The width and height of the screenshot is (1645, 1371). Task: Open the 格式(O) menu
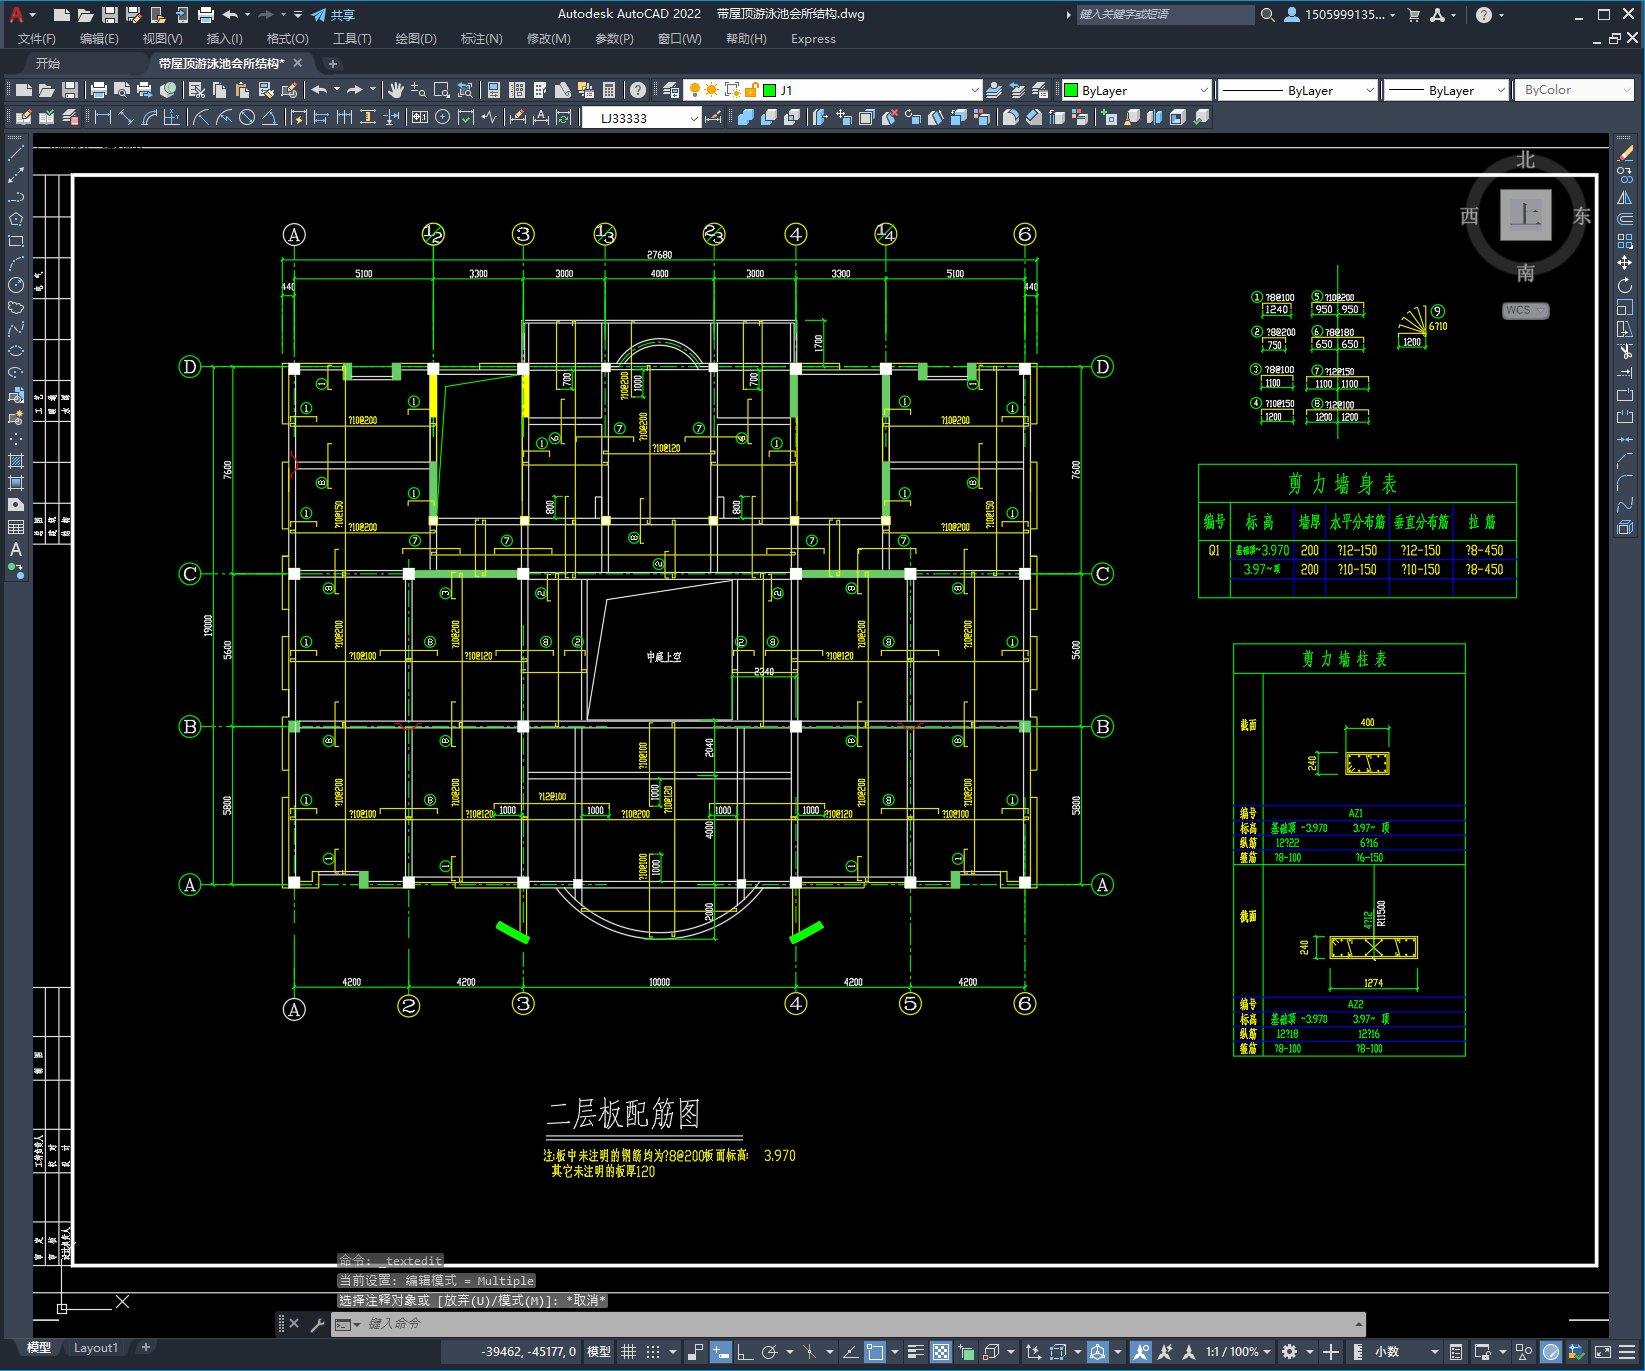[x=287, y=39]
